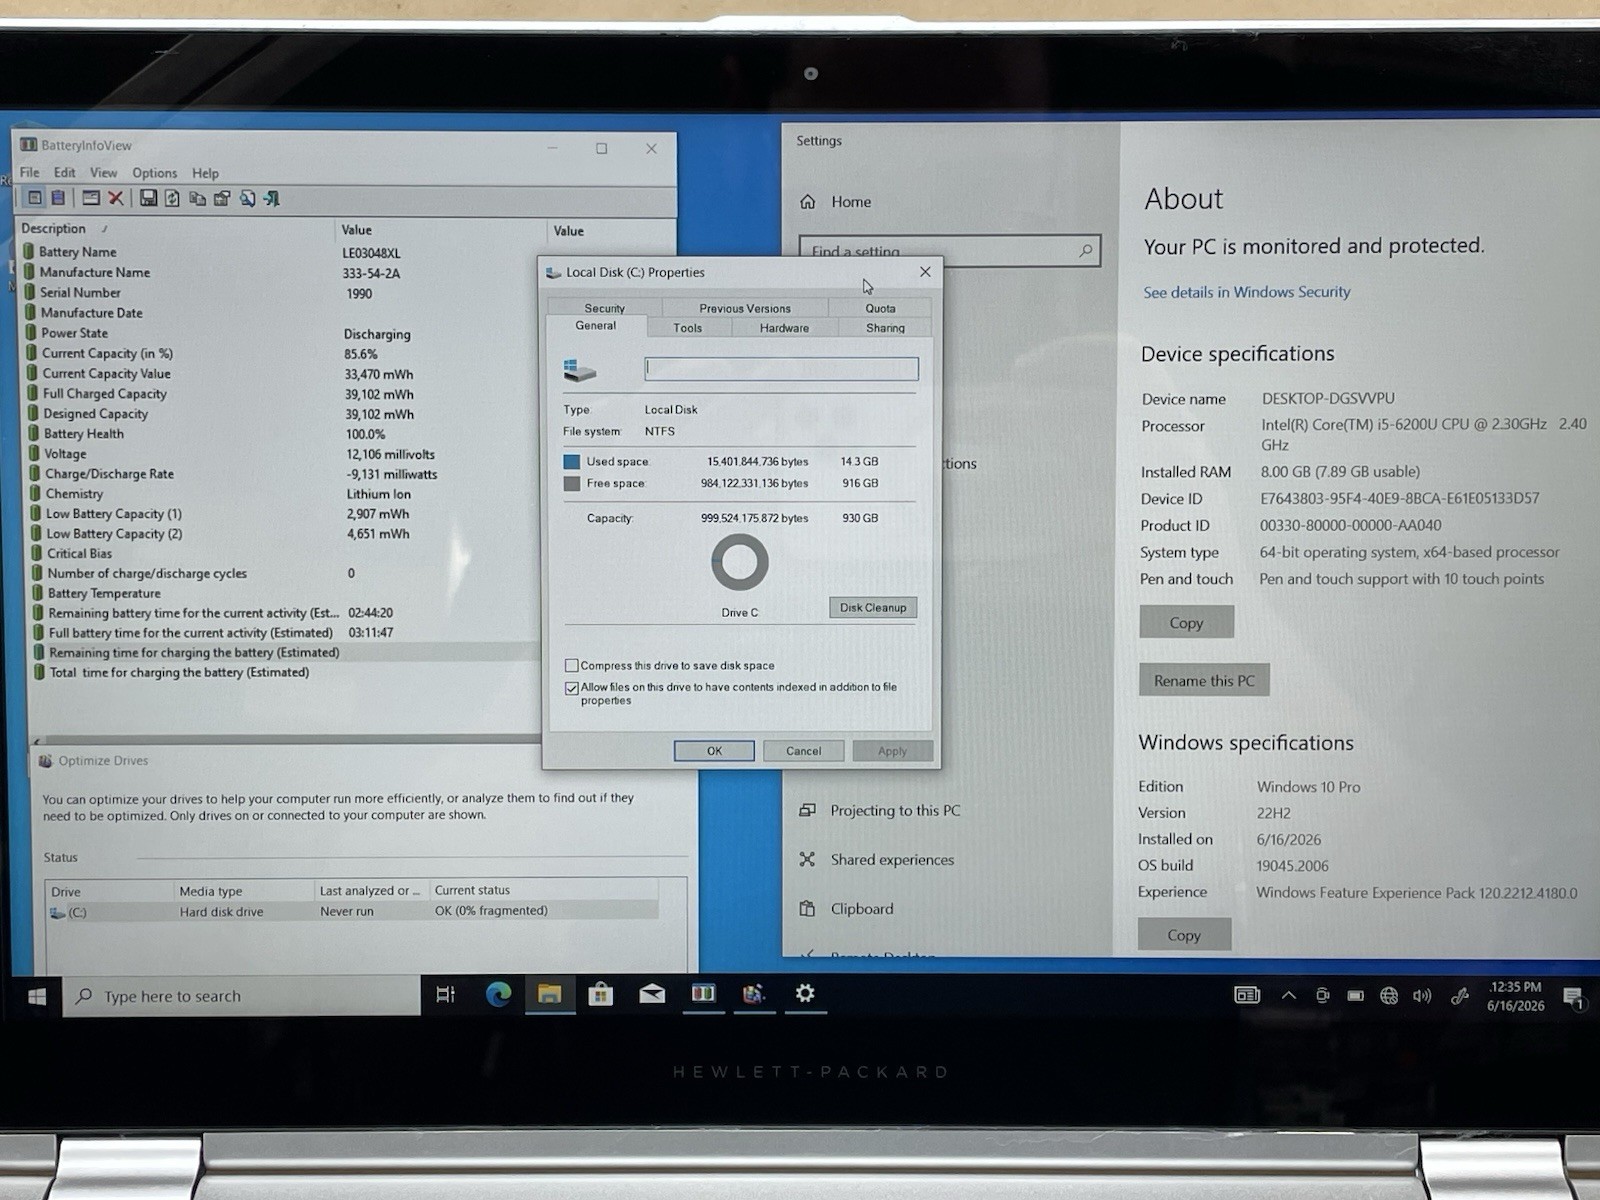This screenshot has height=1200, width=1600.
Task: Switch to the Quota tab
Action: click(880, 308)
